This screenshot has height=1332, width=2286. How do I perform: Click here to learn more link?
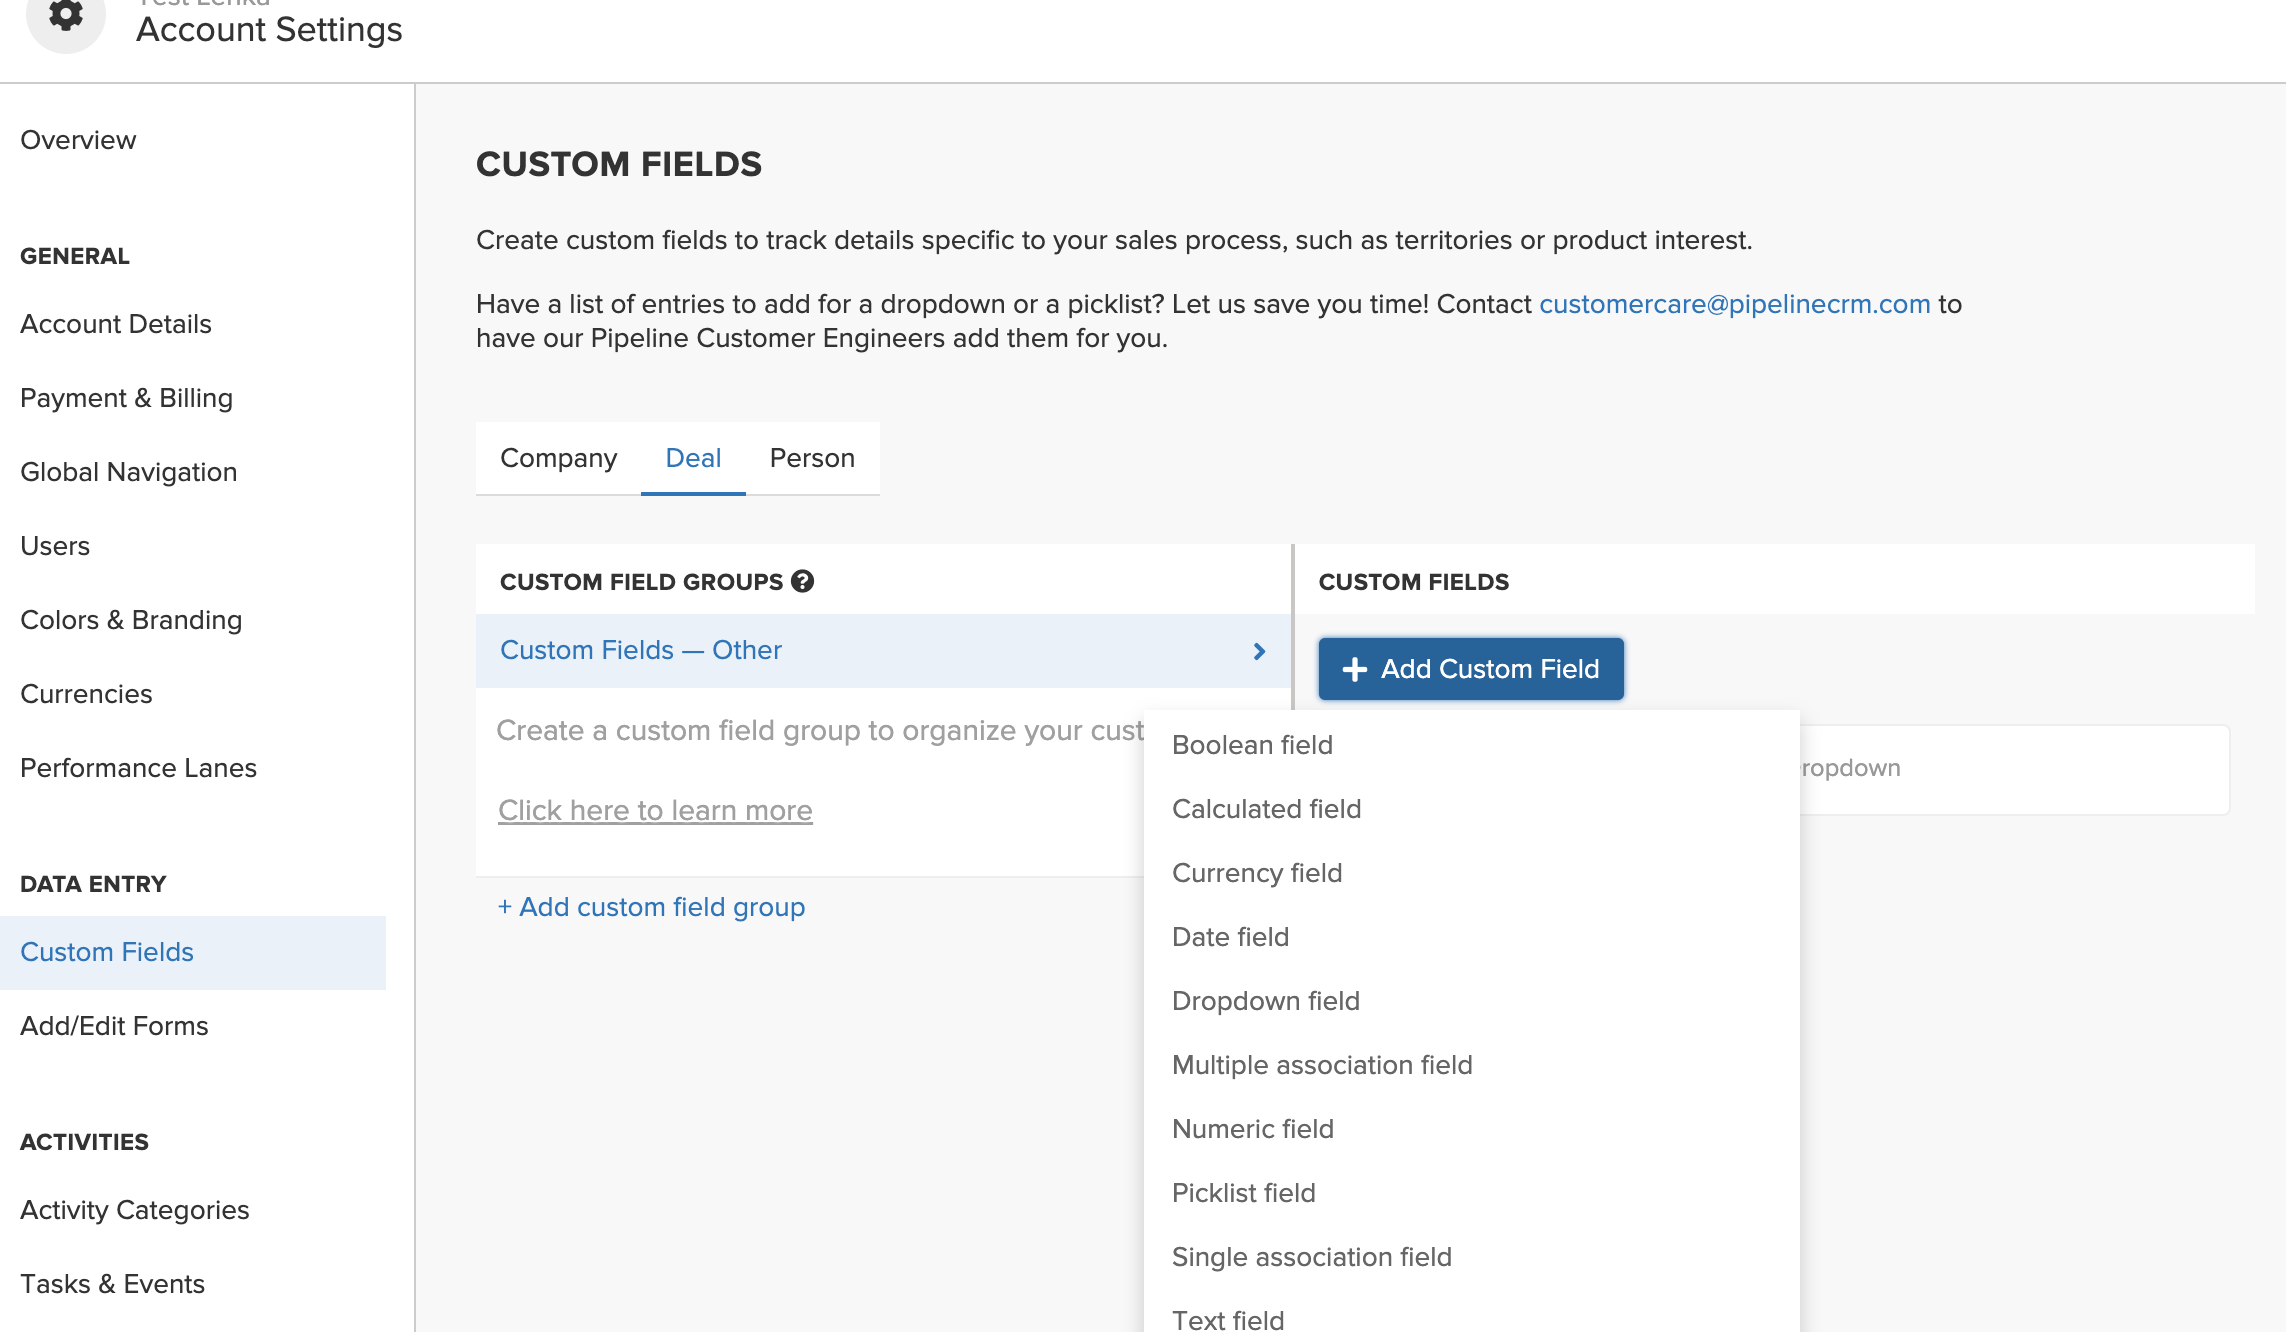tap(655, 810)
